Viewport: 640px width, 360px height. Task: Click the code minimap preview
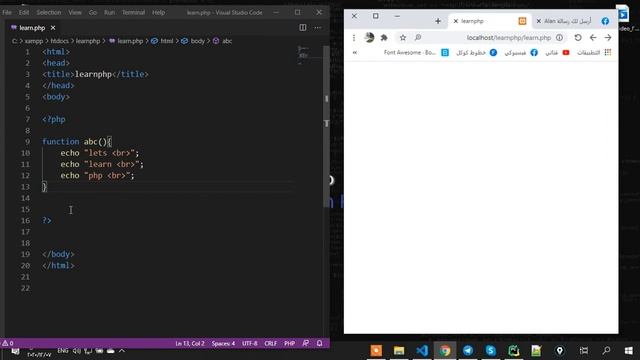click(x=303, y=56)
